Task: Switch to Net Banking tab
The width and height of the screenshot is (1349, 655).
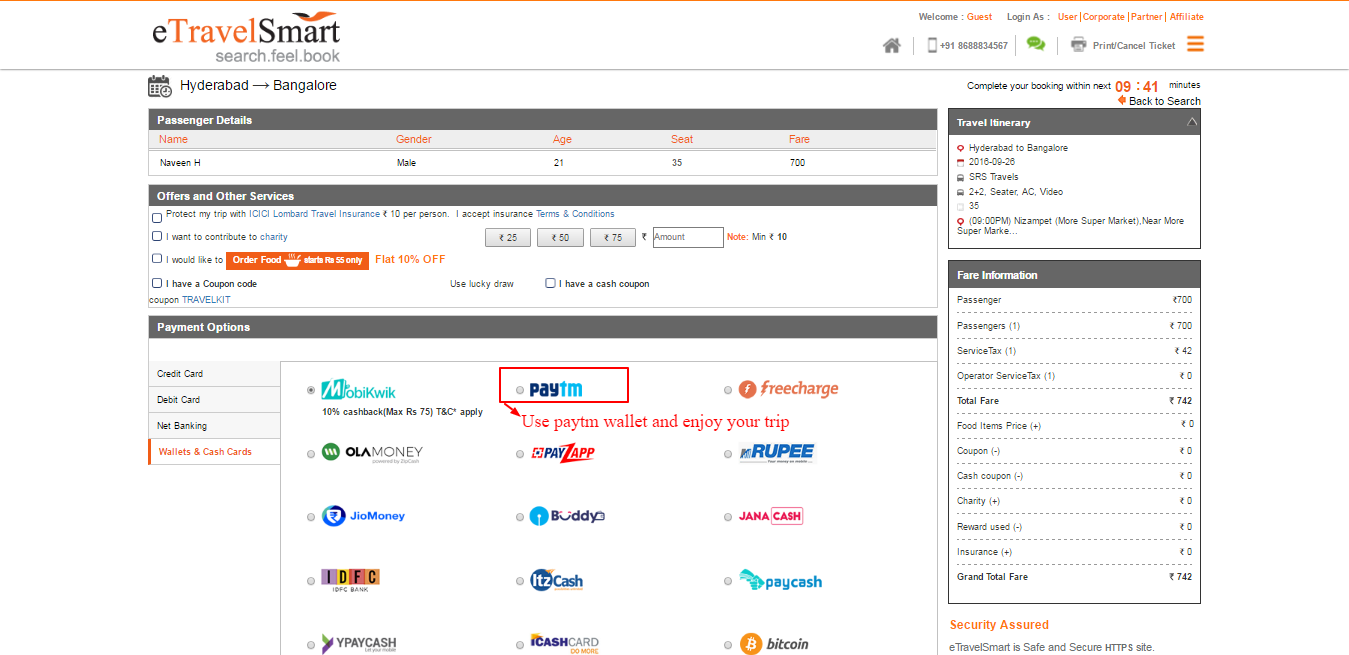Action: (x=214, y=426)
